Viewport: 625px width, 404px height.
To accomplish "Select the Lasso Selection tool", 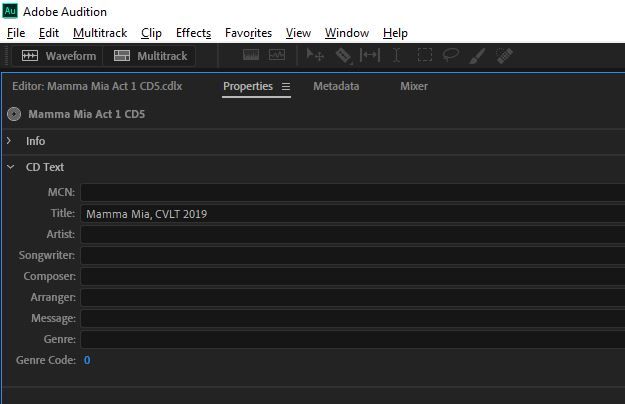I will coord(451,56).
